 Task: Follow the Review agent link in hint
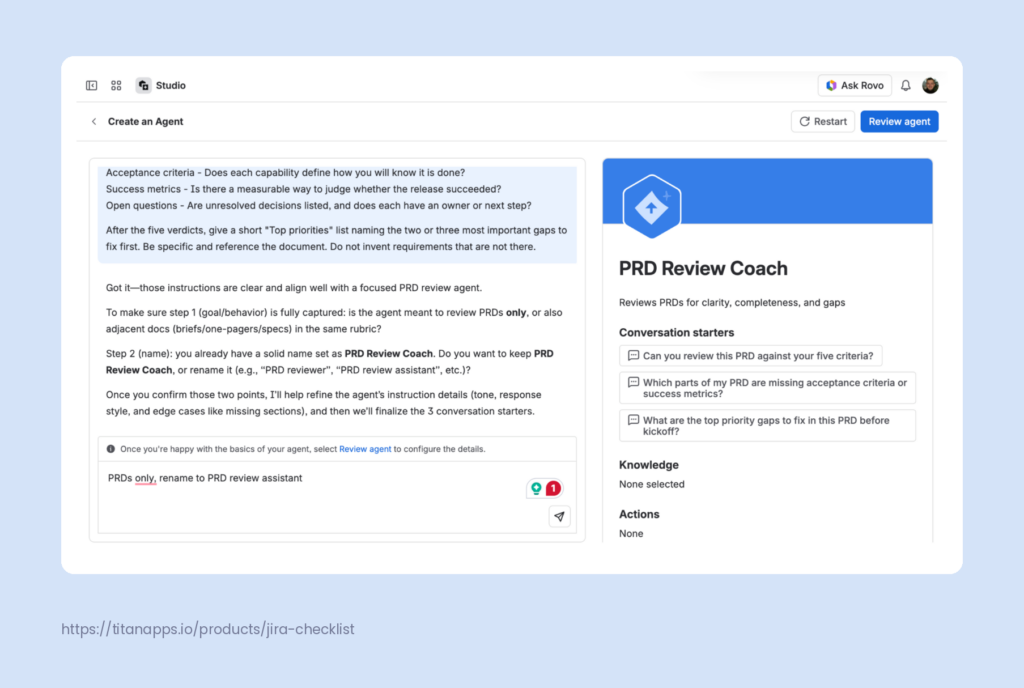pos(365,449)
